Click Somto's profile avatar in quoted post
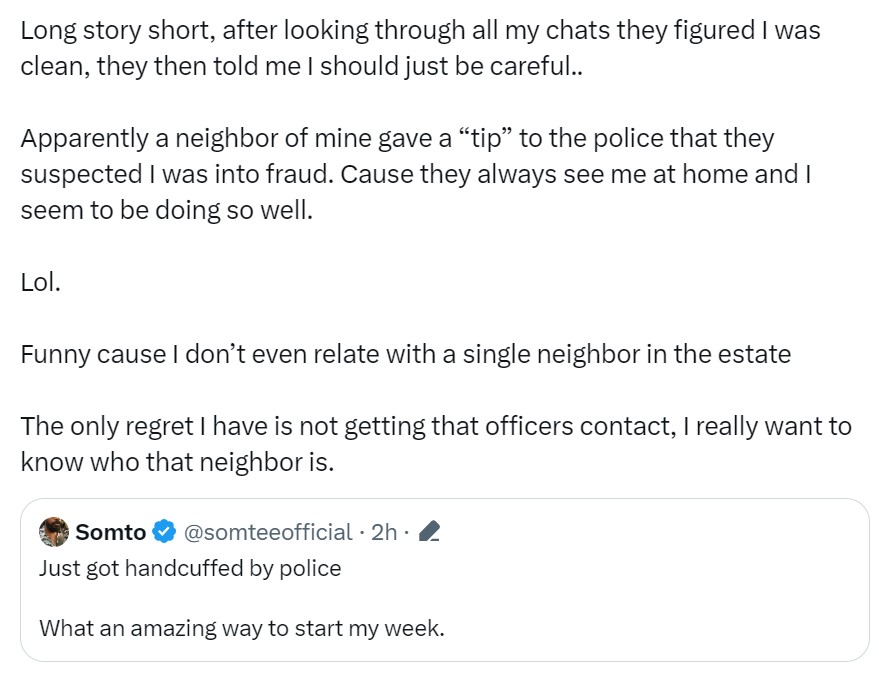 54,532
